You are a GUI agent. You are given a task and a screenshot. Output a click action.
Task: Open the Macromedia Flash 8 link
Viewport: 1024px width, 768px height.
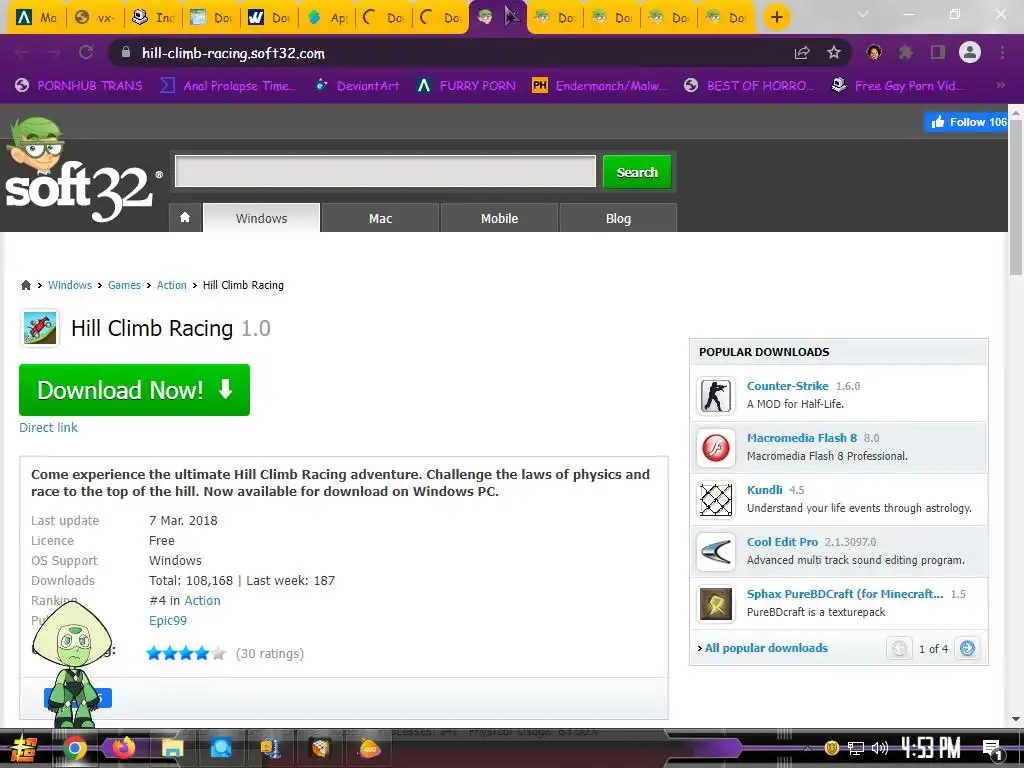click(802, 438)
